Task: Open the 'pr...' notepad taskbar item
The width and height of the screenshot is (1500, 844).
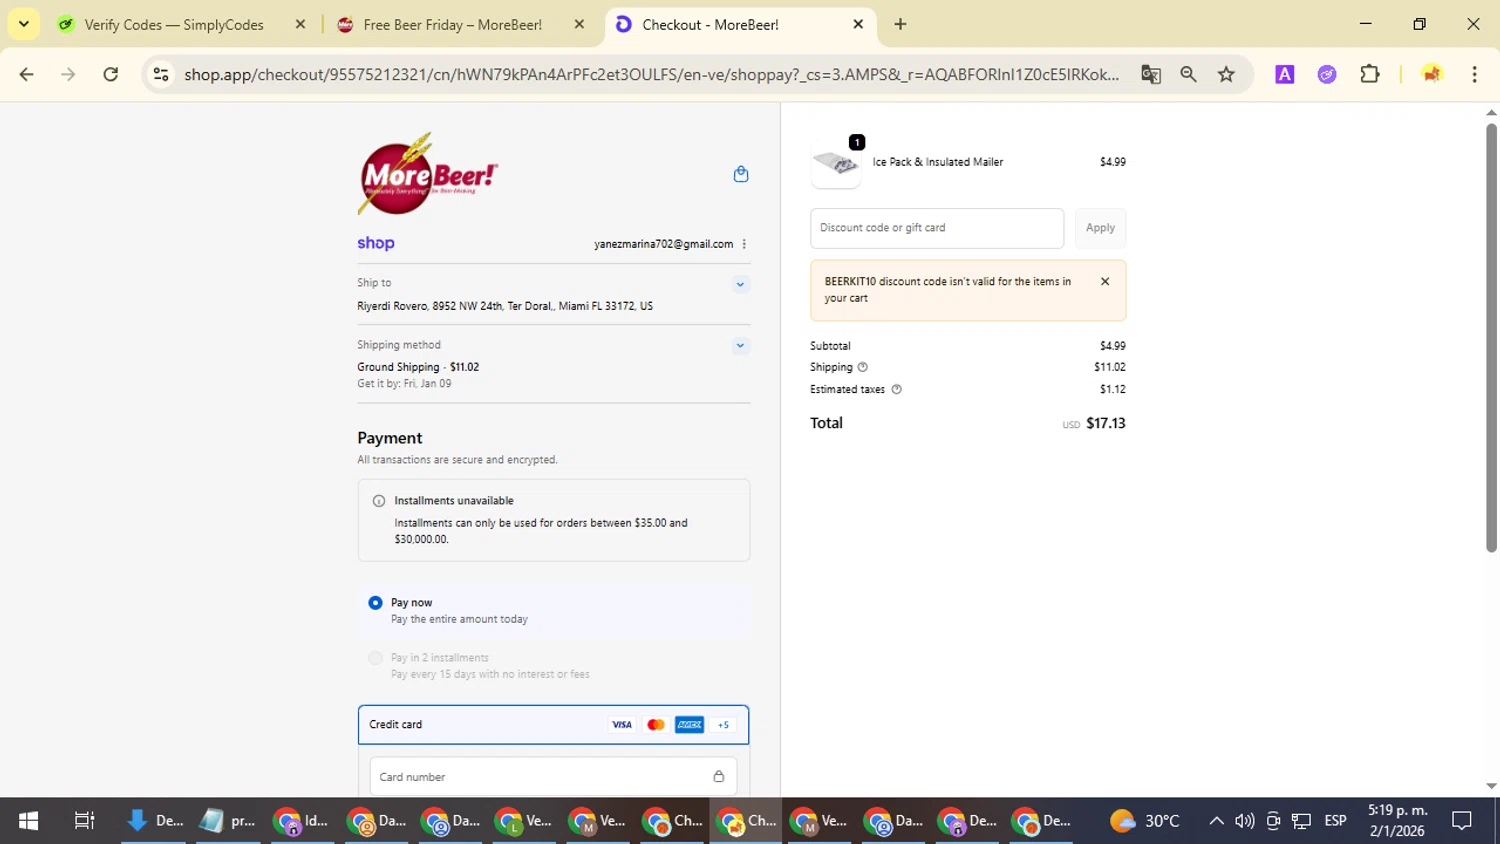Action: point(229,821)
